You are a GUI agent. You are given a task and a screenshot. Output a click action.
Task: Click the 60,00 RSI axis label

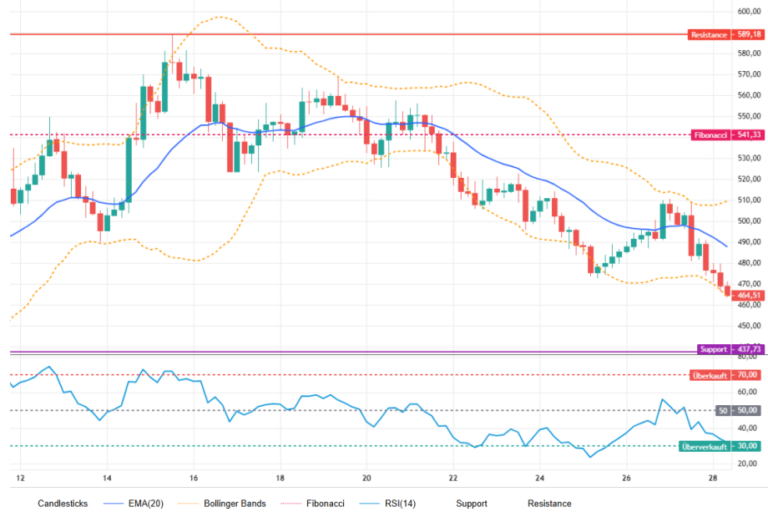click(747, 392)
